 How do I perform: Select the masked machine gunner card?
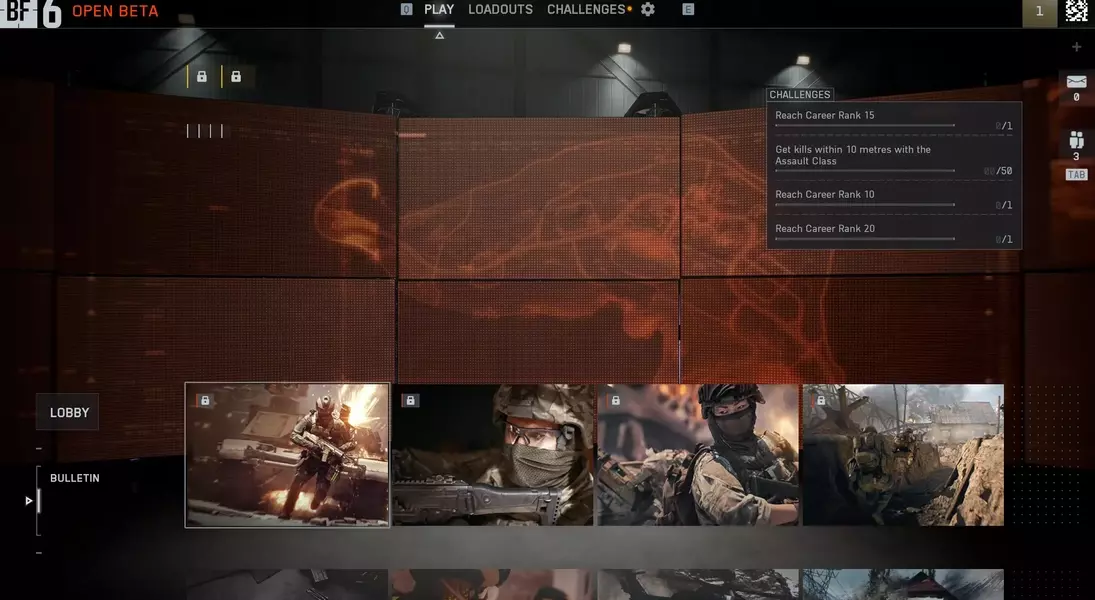tap(493, 455)
